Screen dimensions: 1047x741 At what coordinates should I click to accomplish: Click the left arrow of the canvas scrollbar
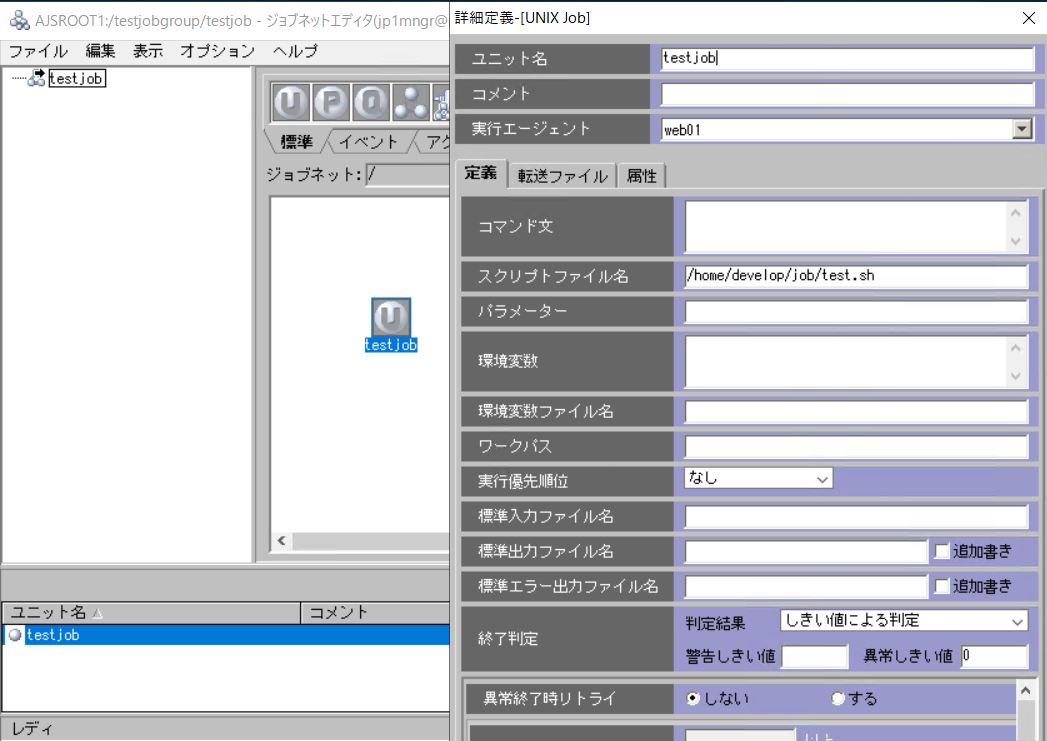pos(281,540)
